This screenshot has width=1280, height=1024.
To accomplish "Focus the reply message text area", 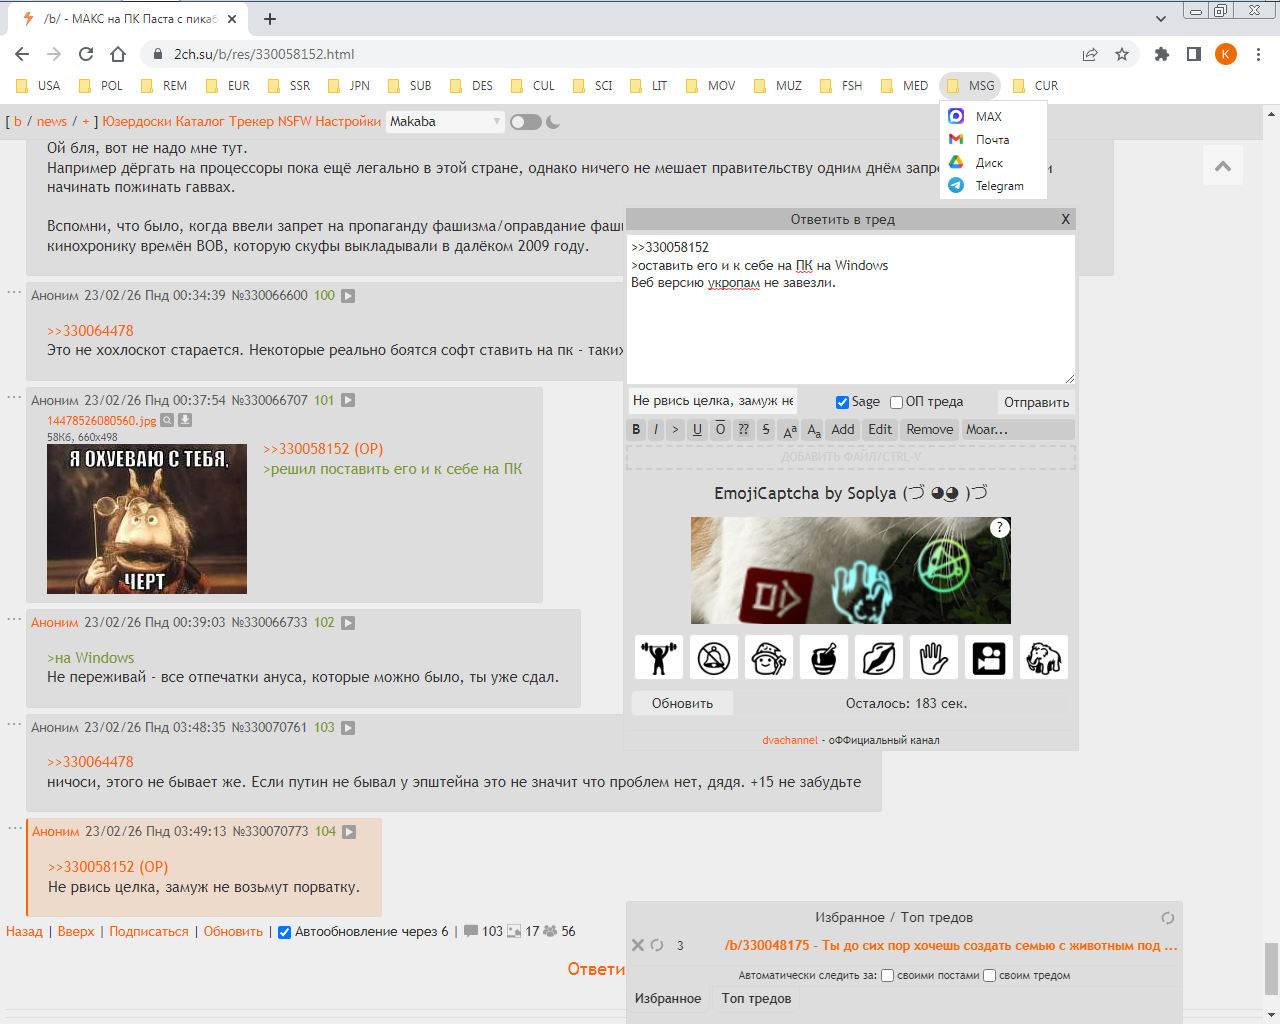I will tap(851, 309).
